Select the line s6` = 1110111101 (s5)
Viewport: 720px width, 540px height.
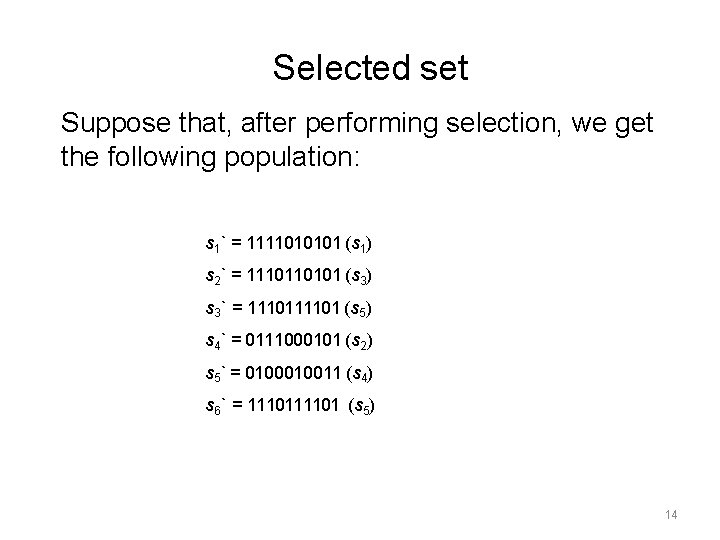[290, 406]
